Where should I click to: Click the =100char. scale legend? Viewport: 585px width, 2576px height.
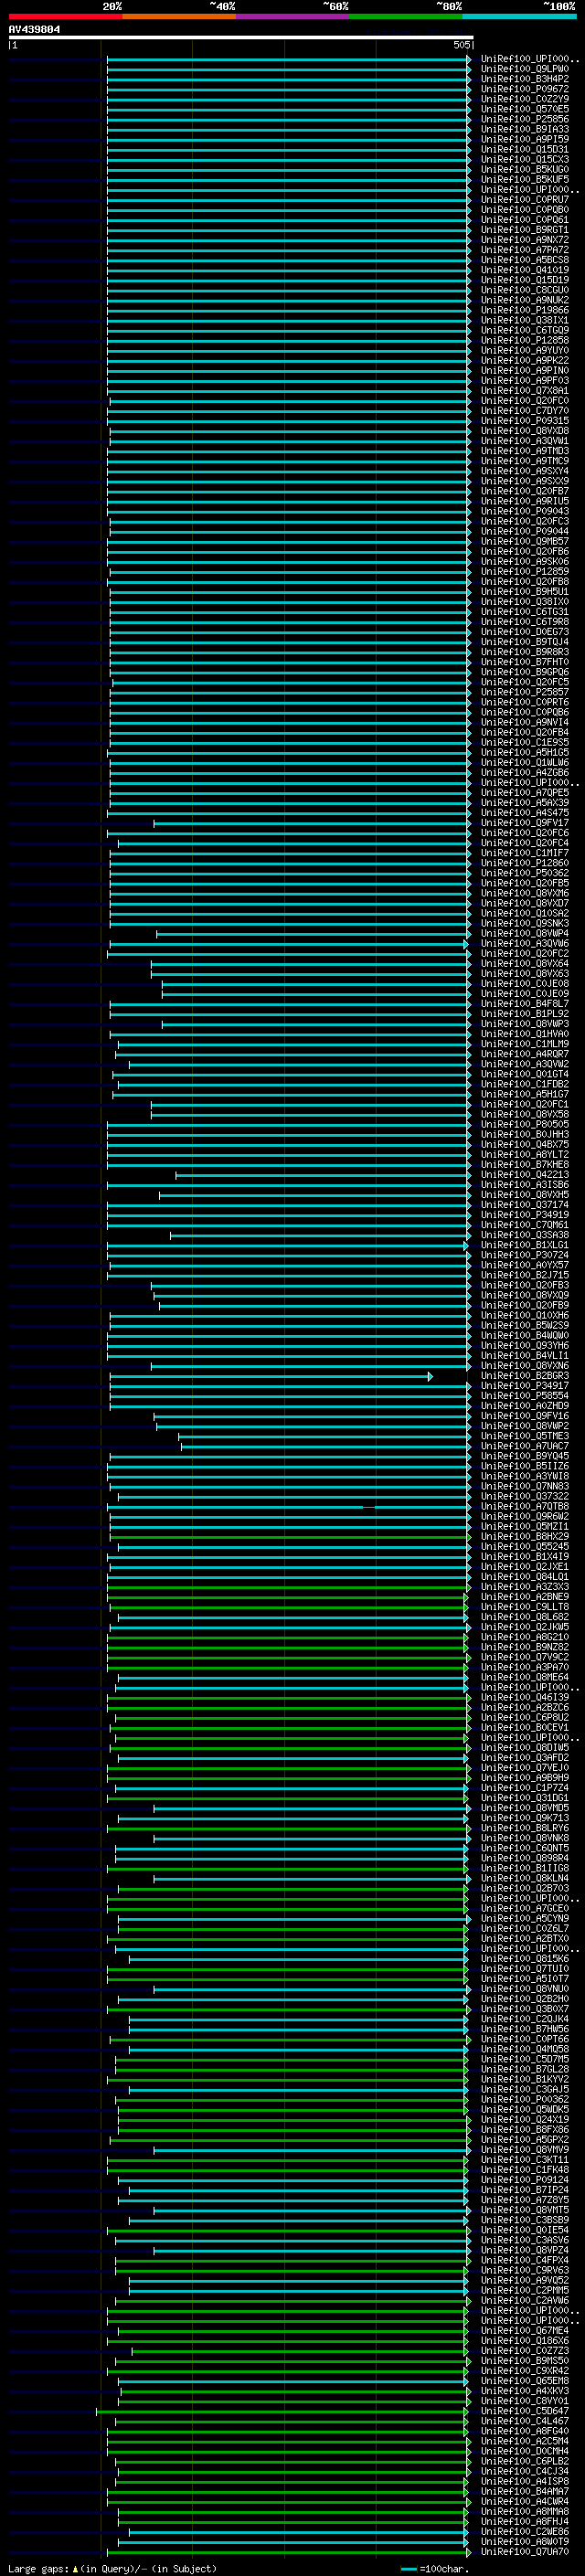(433, 2569)
